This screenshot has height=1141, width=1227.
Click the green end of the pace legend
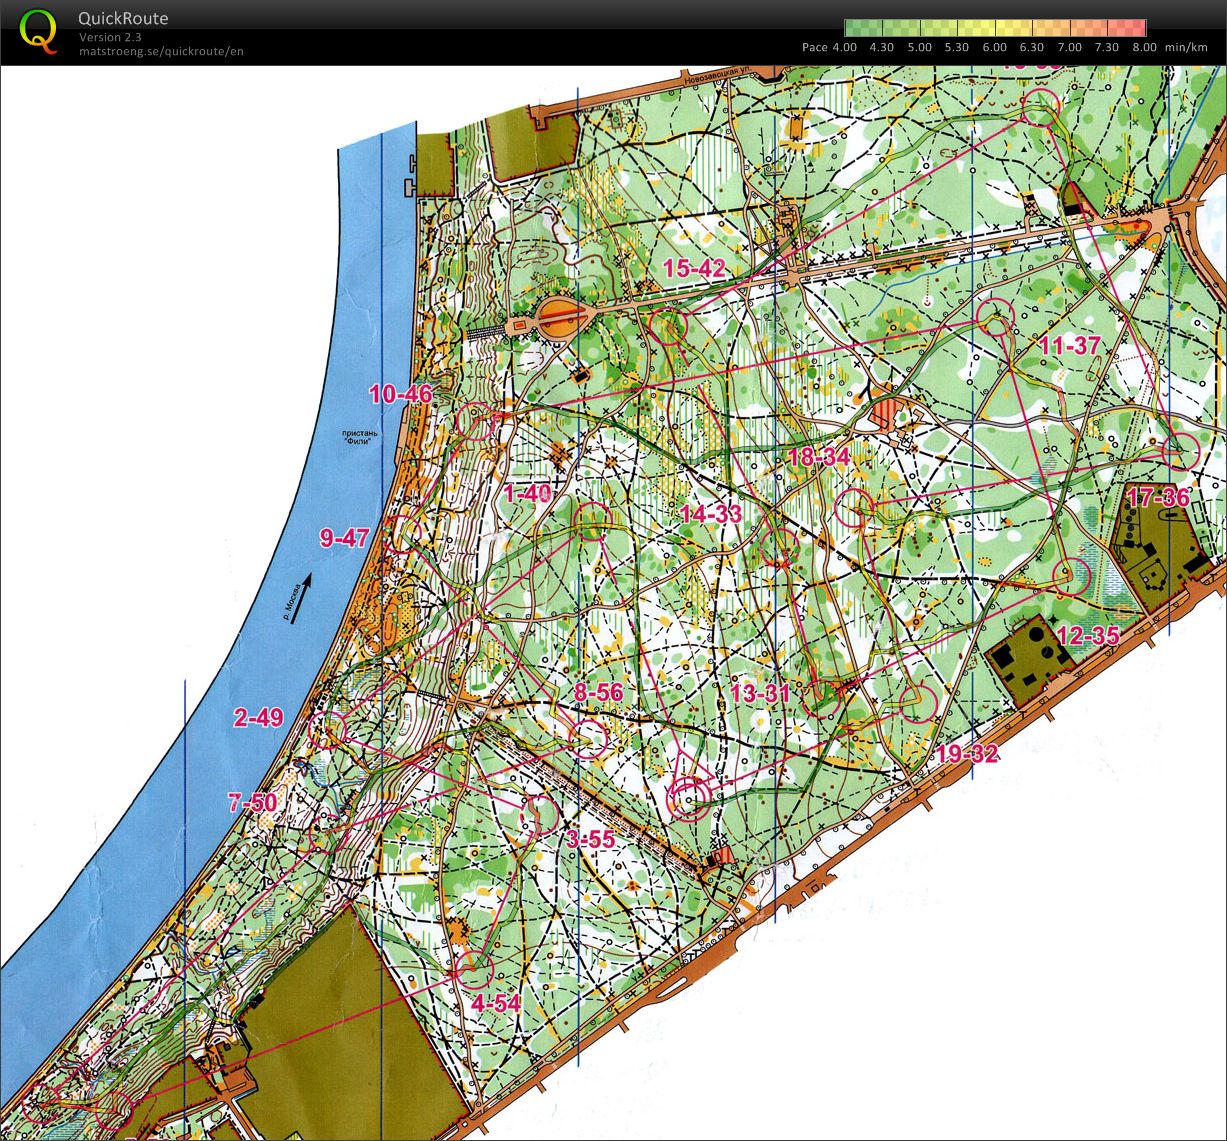point(856,28)
